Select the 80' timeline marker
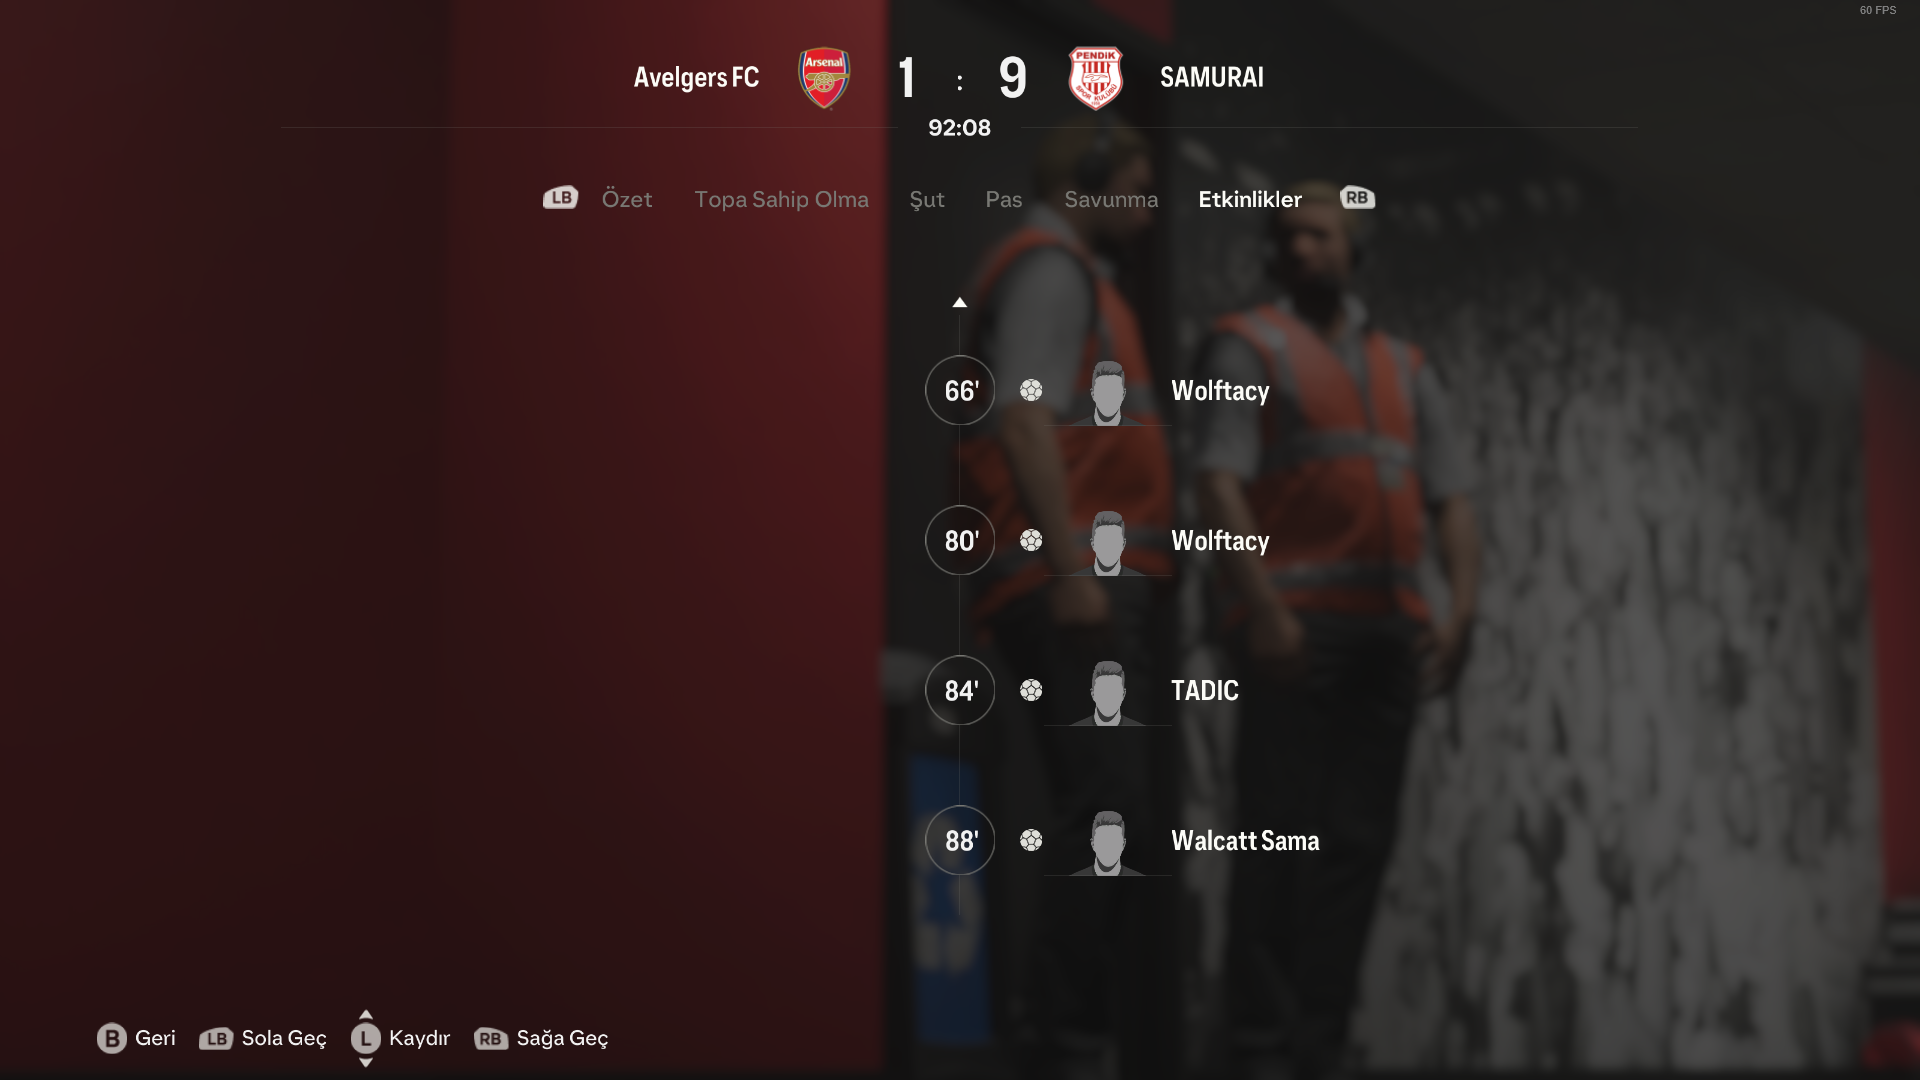 coord(960,540)
